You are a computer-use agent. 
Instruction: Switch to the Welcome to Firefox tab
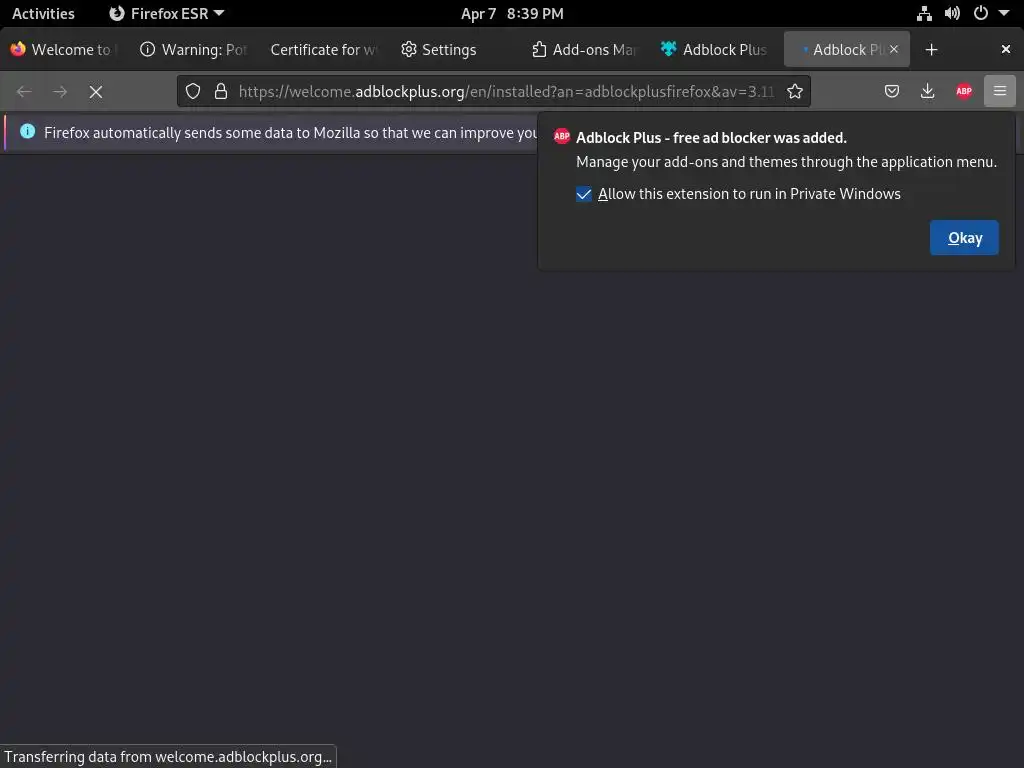pos(64,50)
